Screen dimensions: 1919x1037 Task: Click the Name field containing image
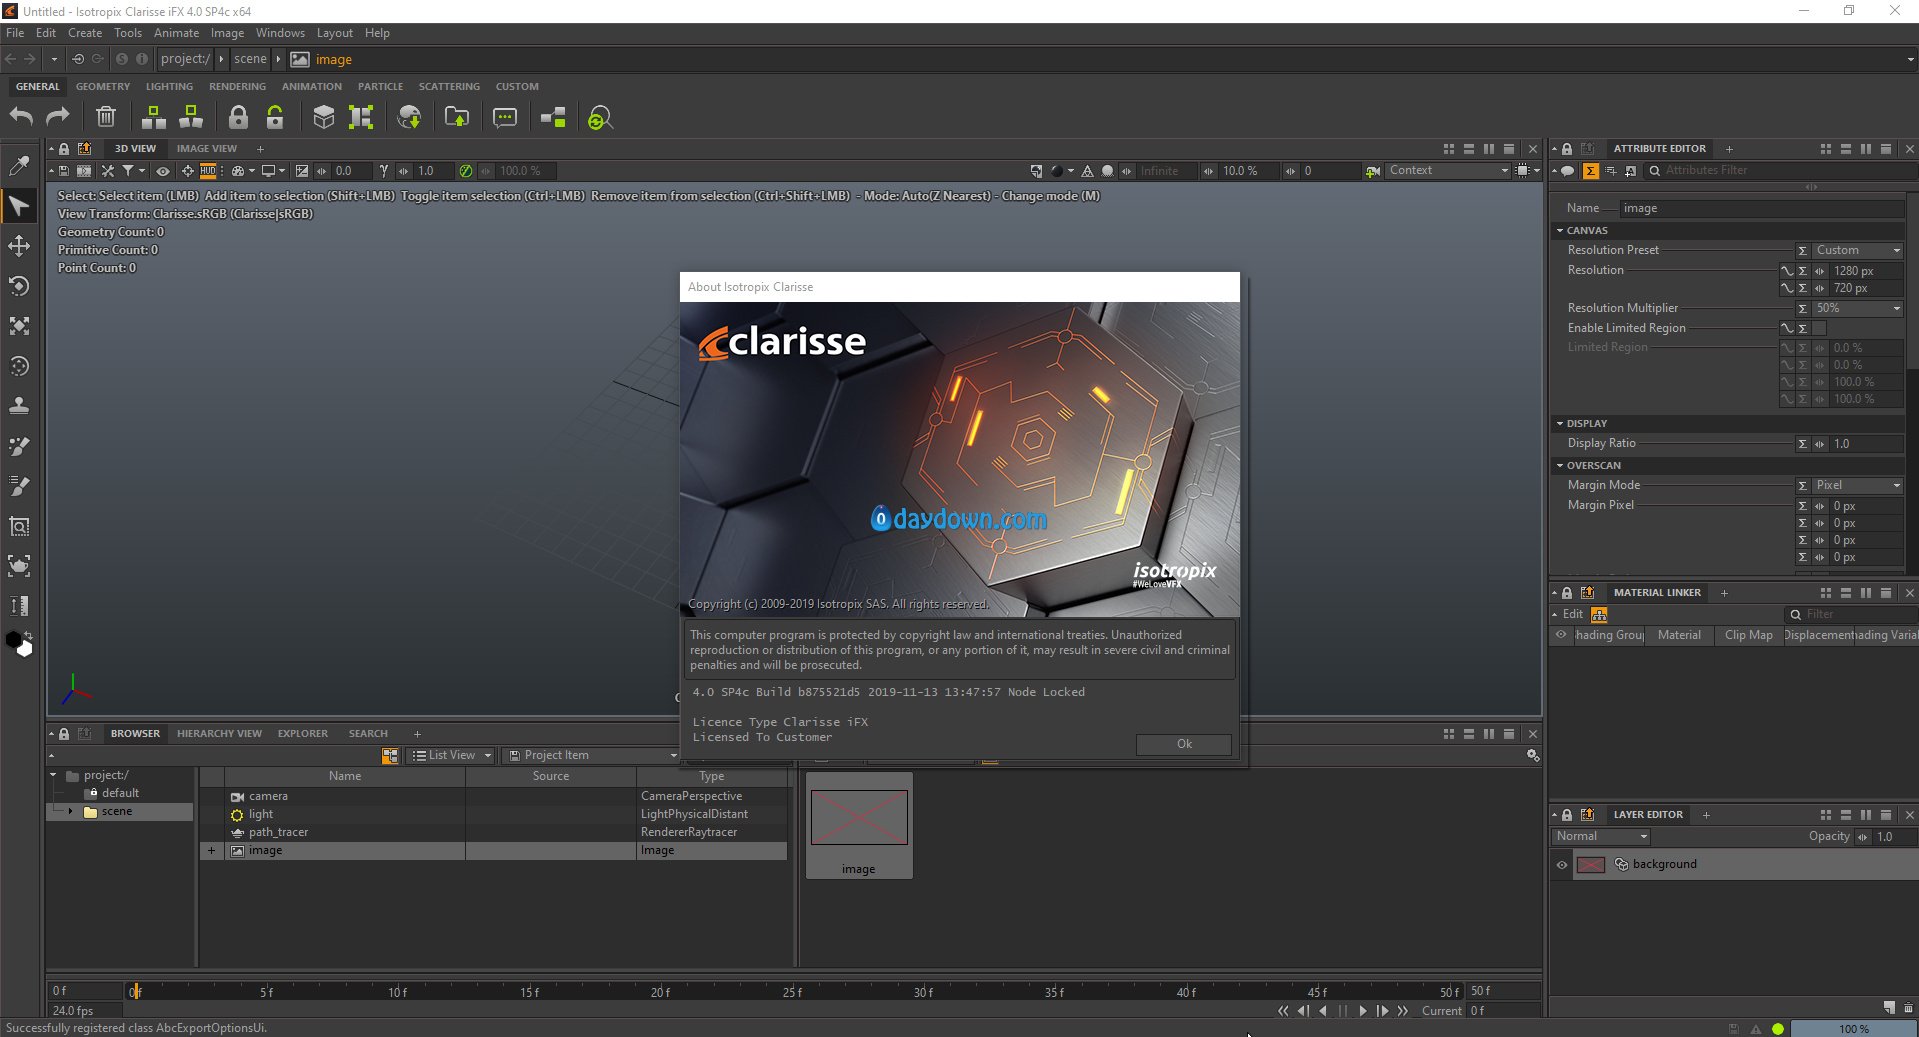tap(1762, 208)
